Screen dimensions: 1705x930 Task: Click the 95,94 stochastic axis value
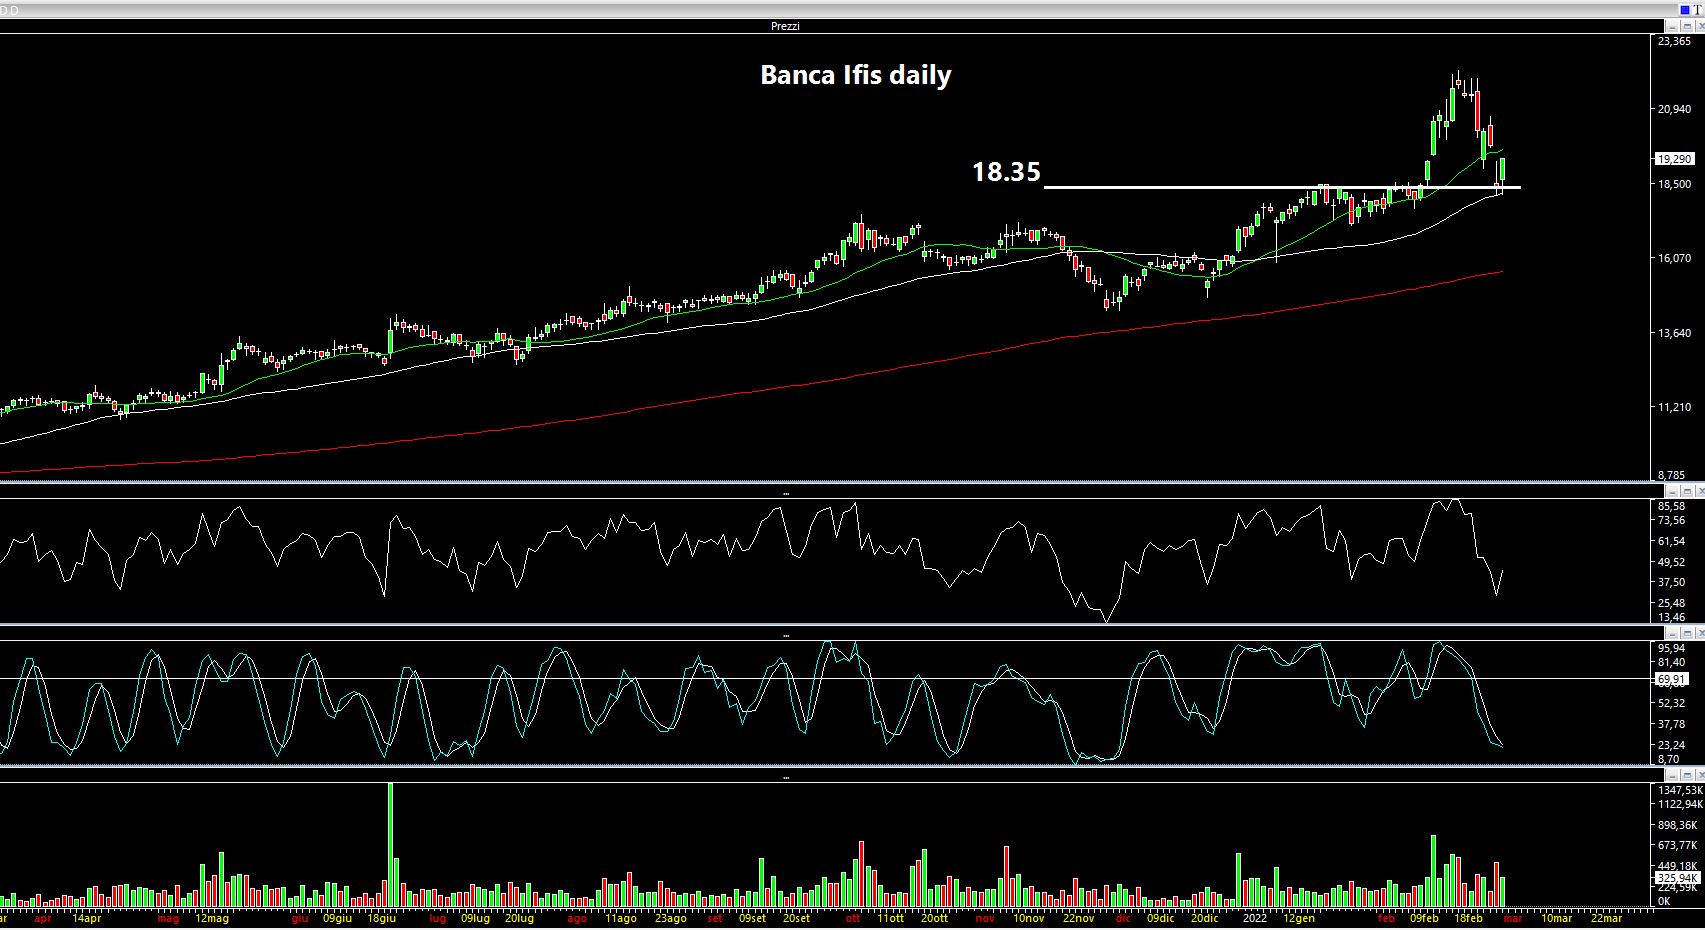(x=1672, y=649)
